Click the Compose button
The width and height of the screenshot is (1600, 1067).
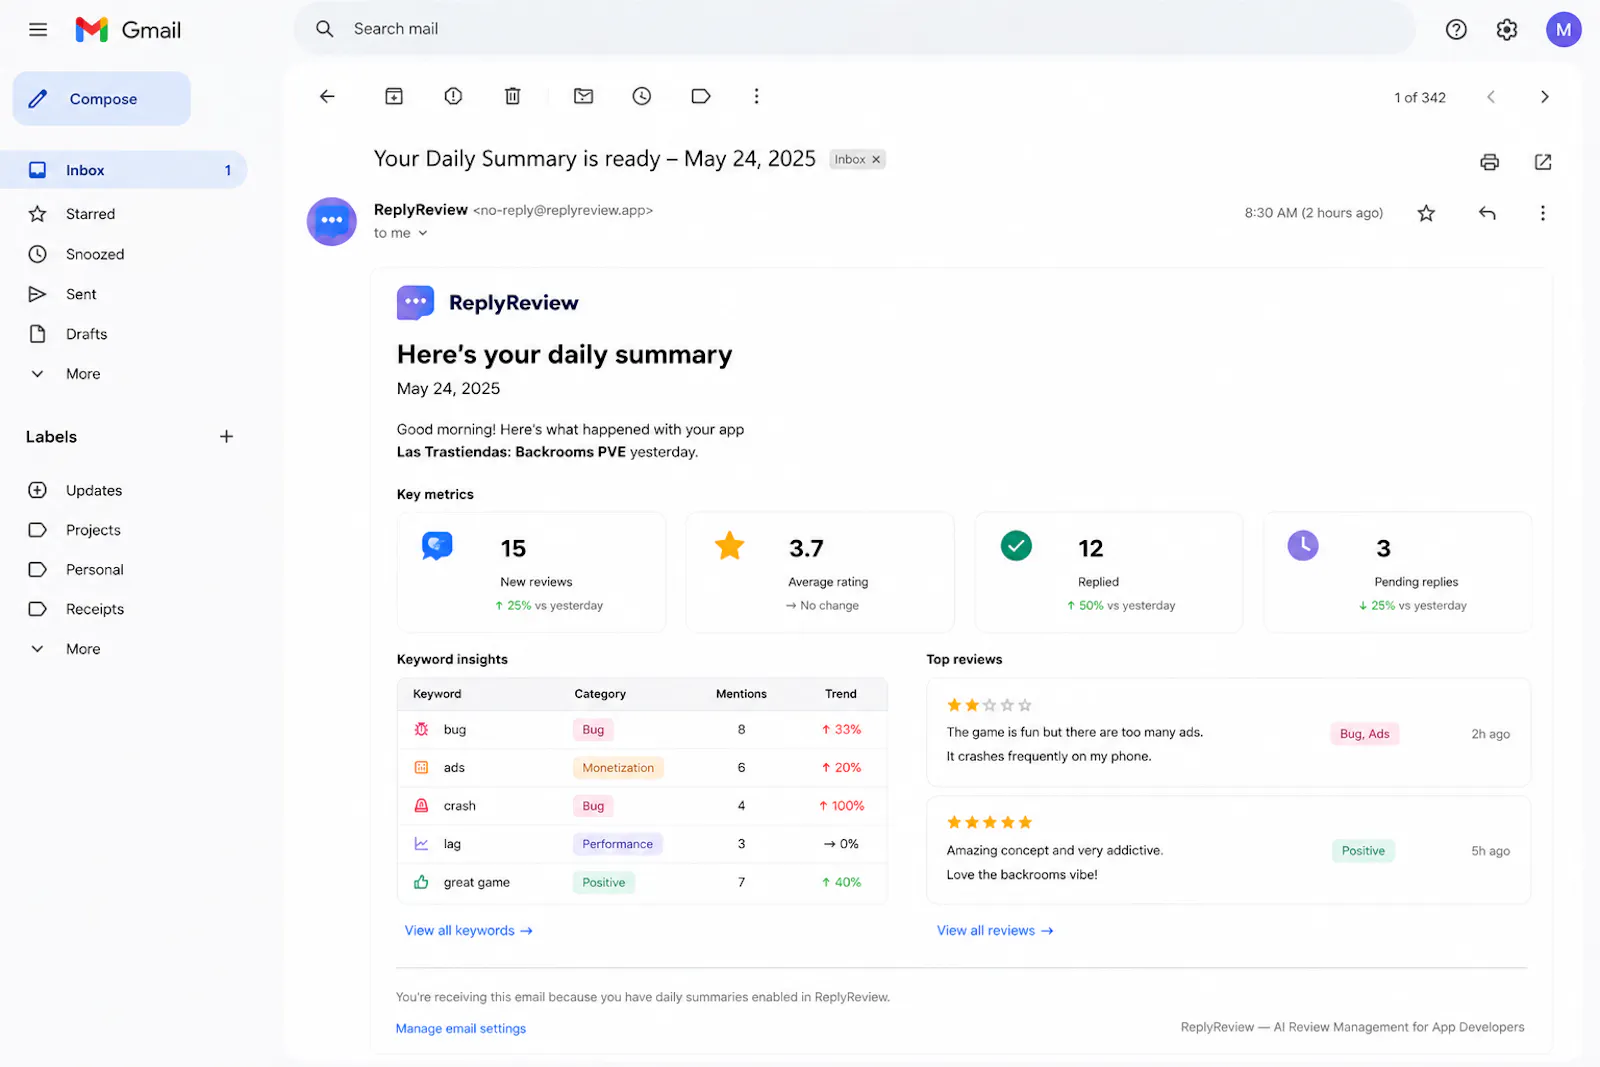point(102,99)
